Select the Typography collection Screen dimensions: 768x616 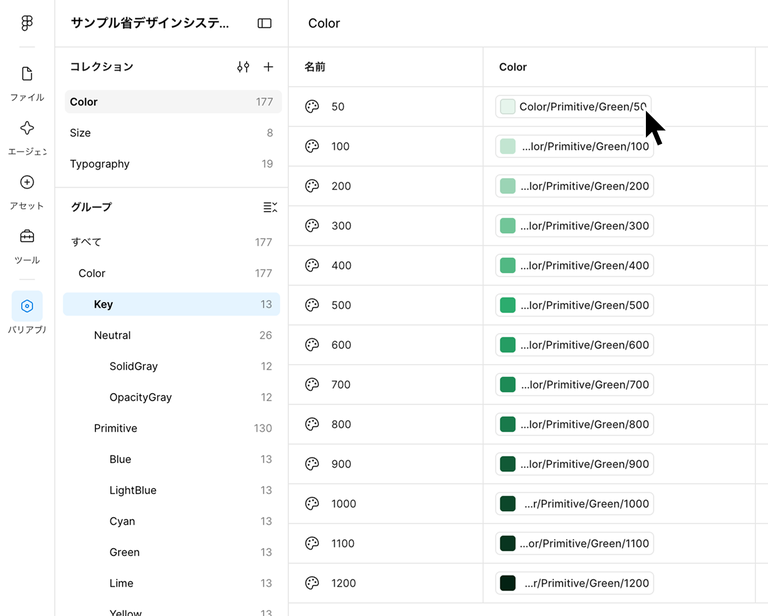click(x=173, y=164)
